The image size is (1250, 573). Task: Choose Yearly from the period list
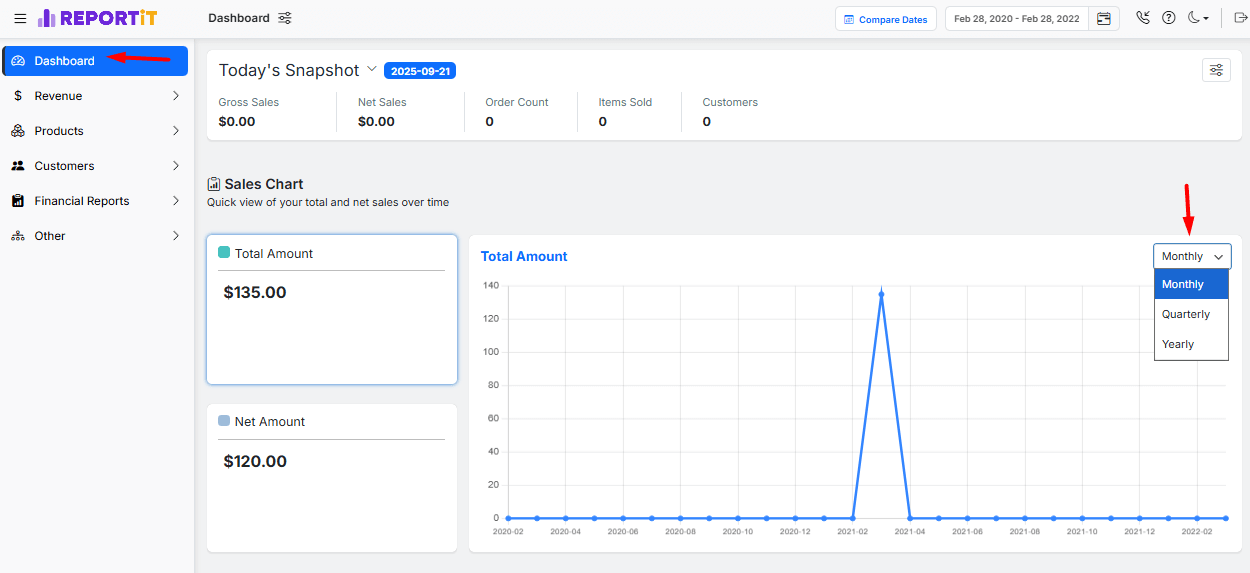point(1178,344)
